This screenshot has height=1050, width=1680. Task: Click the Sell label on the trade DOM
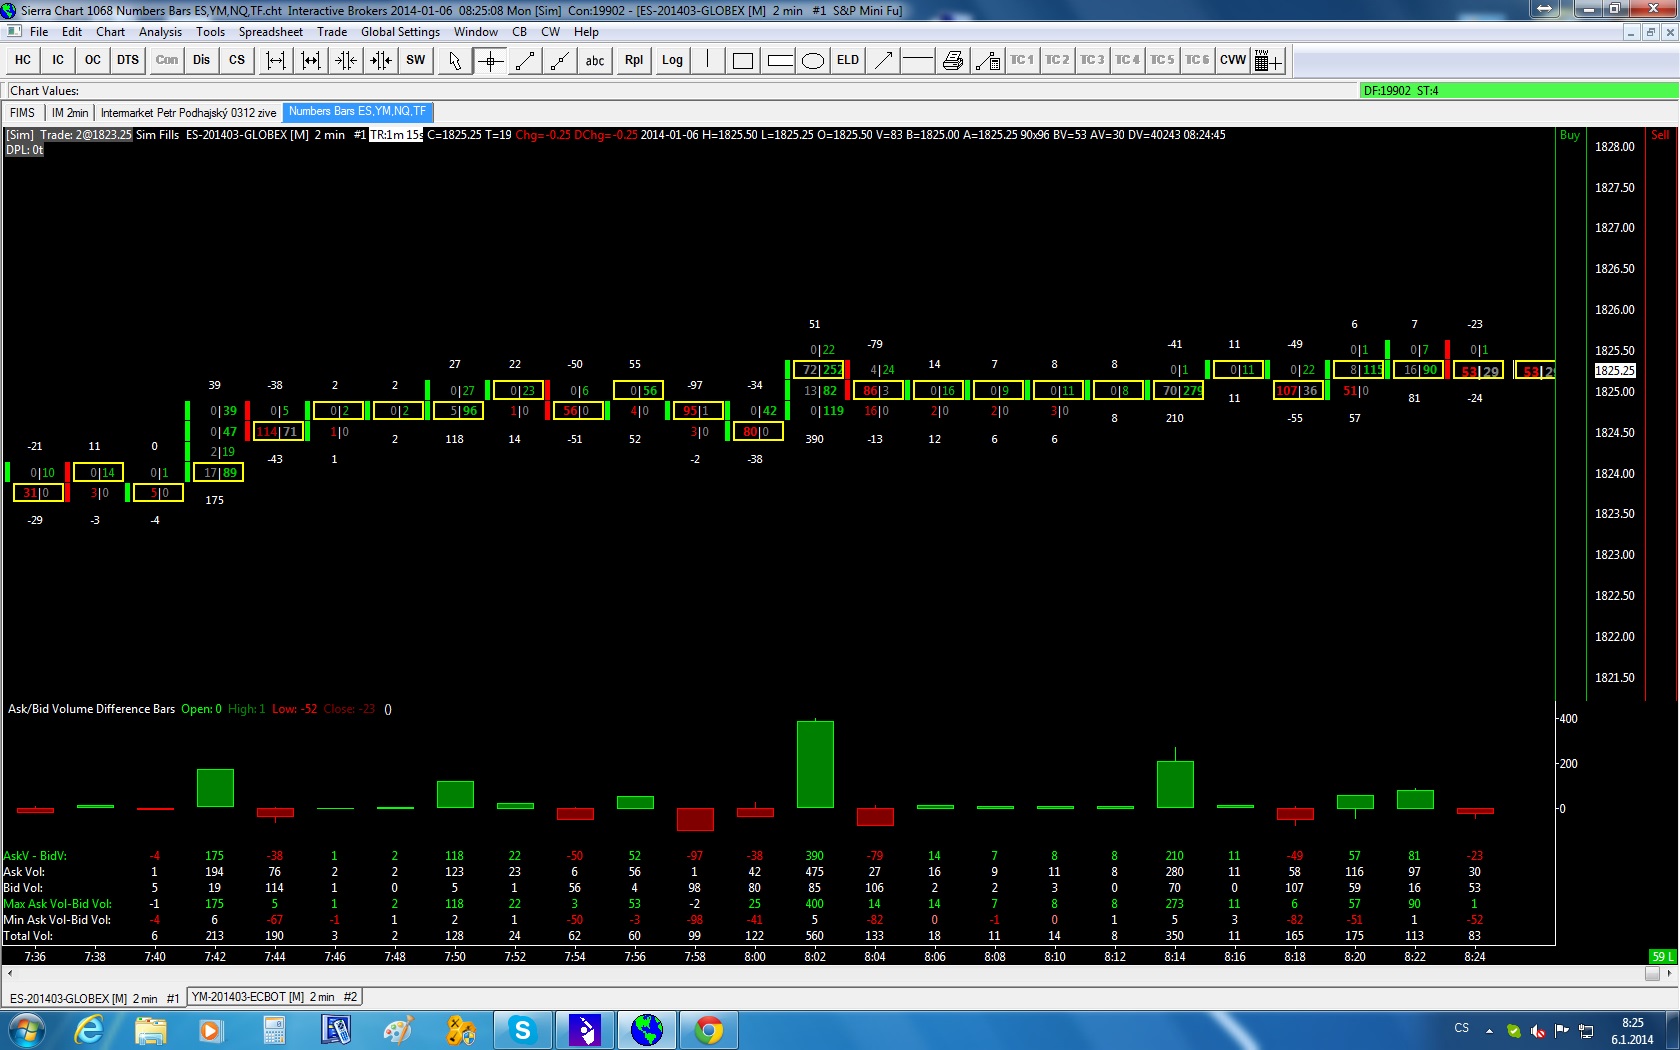[x=1660, y=135]
